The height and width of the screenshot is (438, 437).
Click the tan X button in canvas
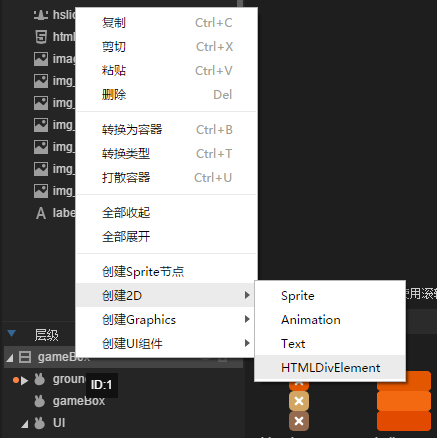click(x=299, y=401)
